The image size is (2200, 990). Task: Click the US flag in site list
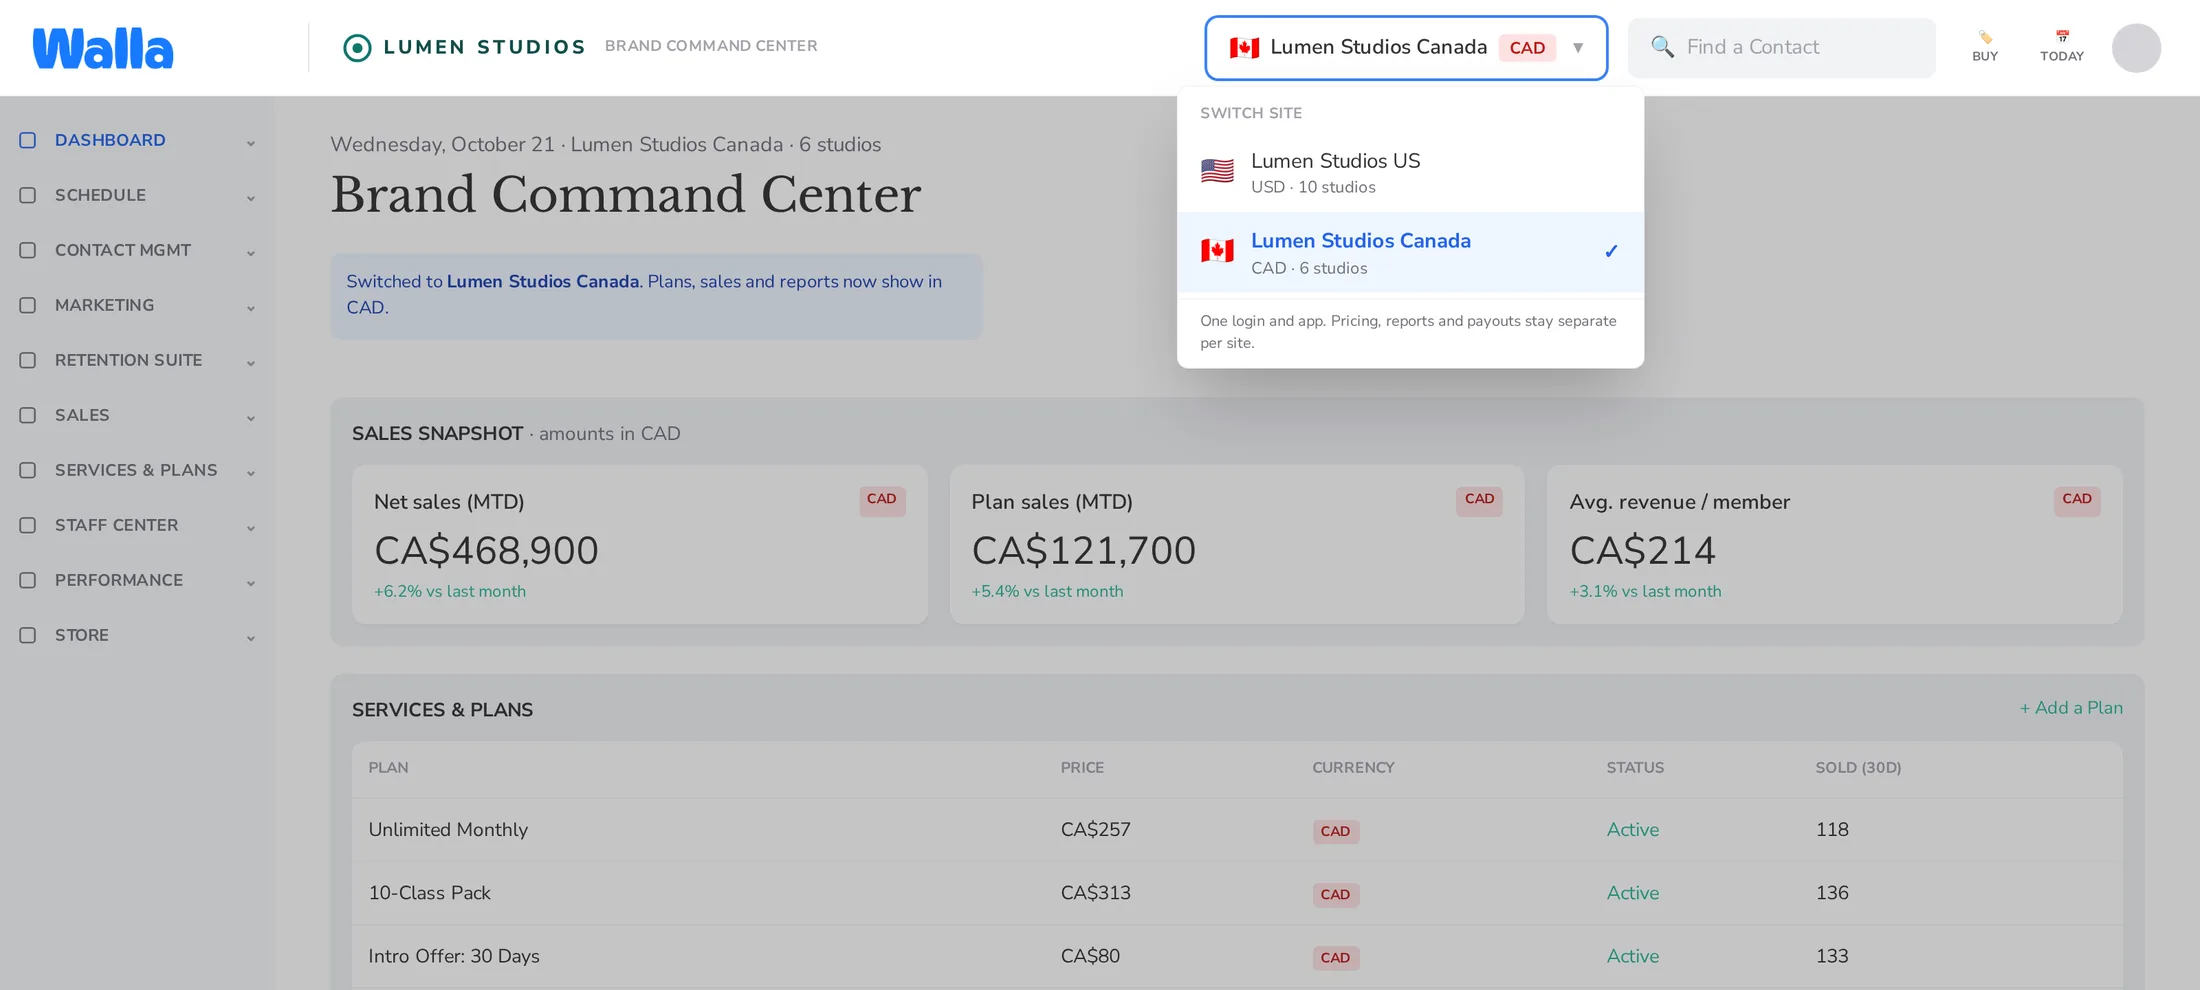click(x=1217, y=172)
